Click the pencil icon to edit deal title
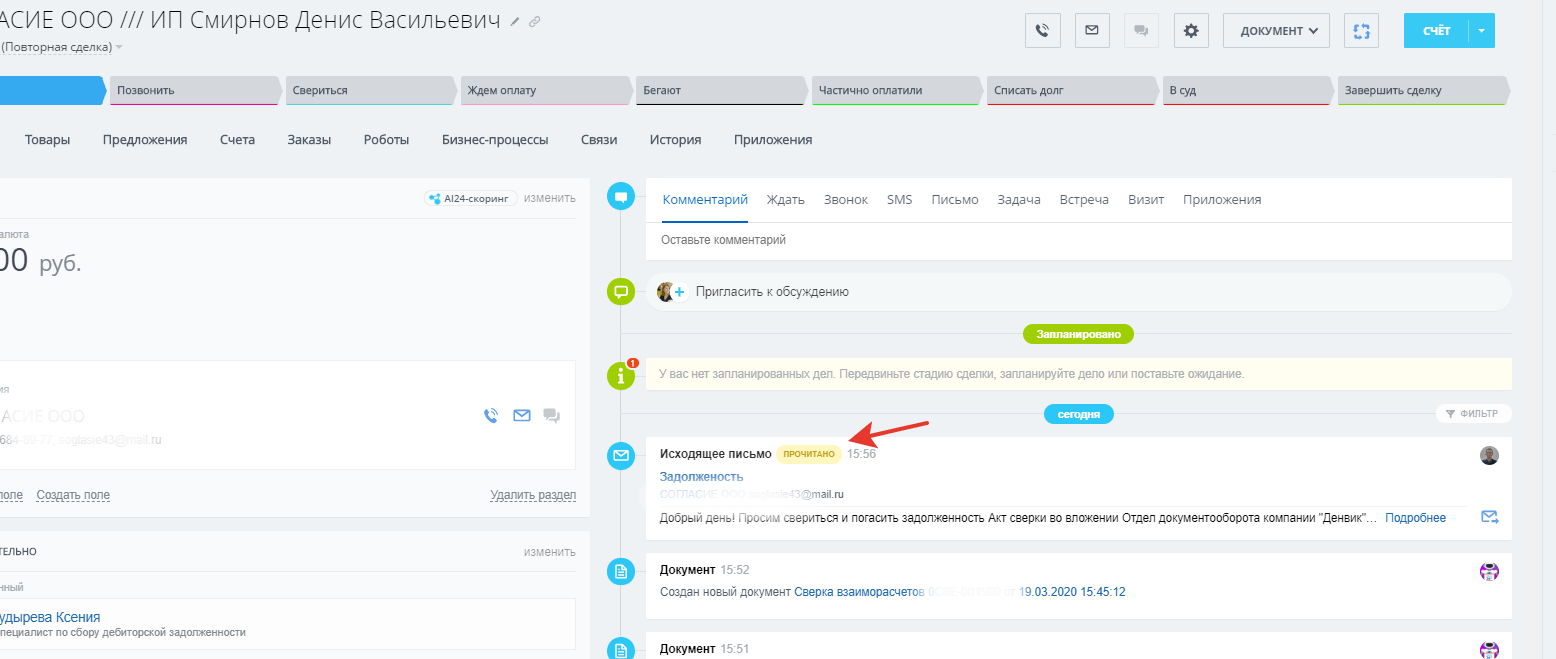The image size is (1556, 659). point(515,21)
